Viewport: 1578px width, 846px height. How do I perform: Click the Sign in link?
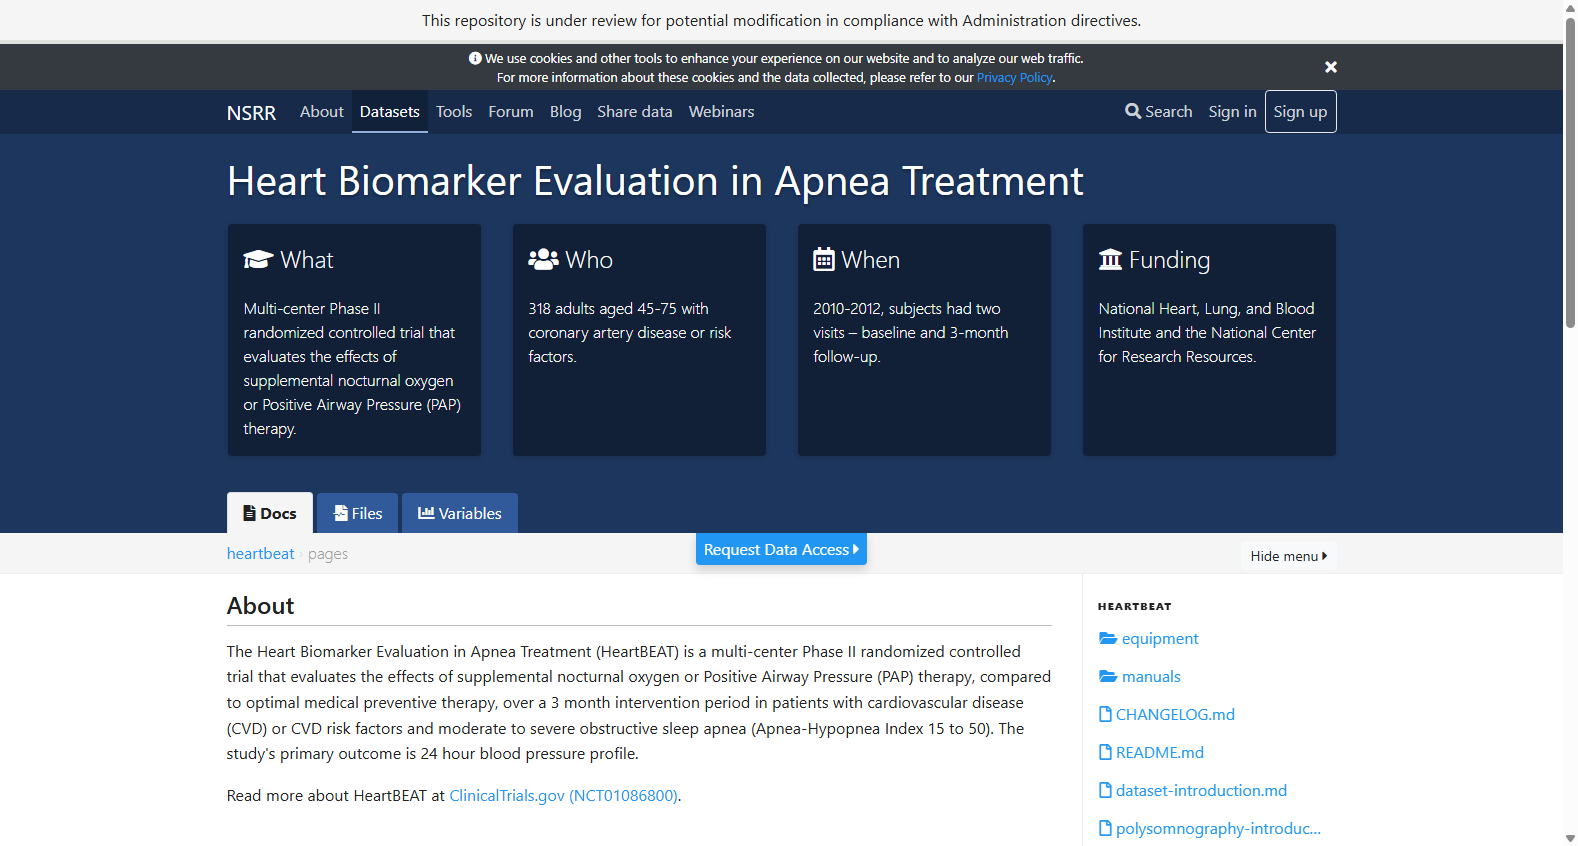[x=1232, y=112]
